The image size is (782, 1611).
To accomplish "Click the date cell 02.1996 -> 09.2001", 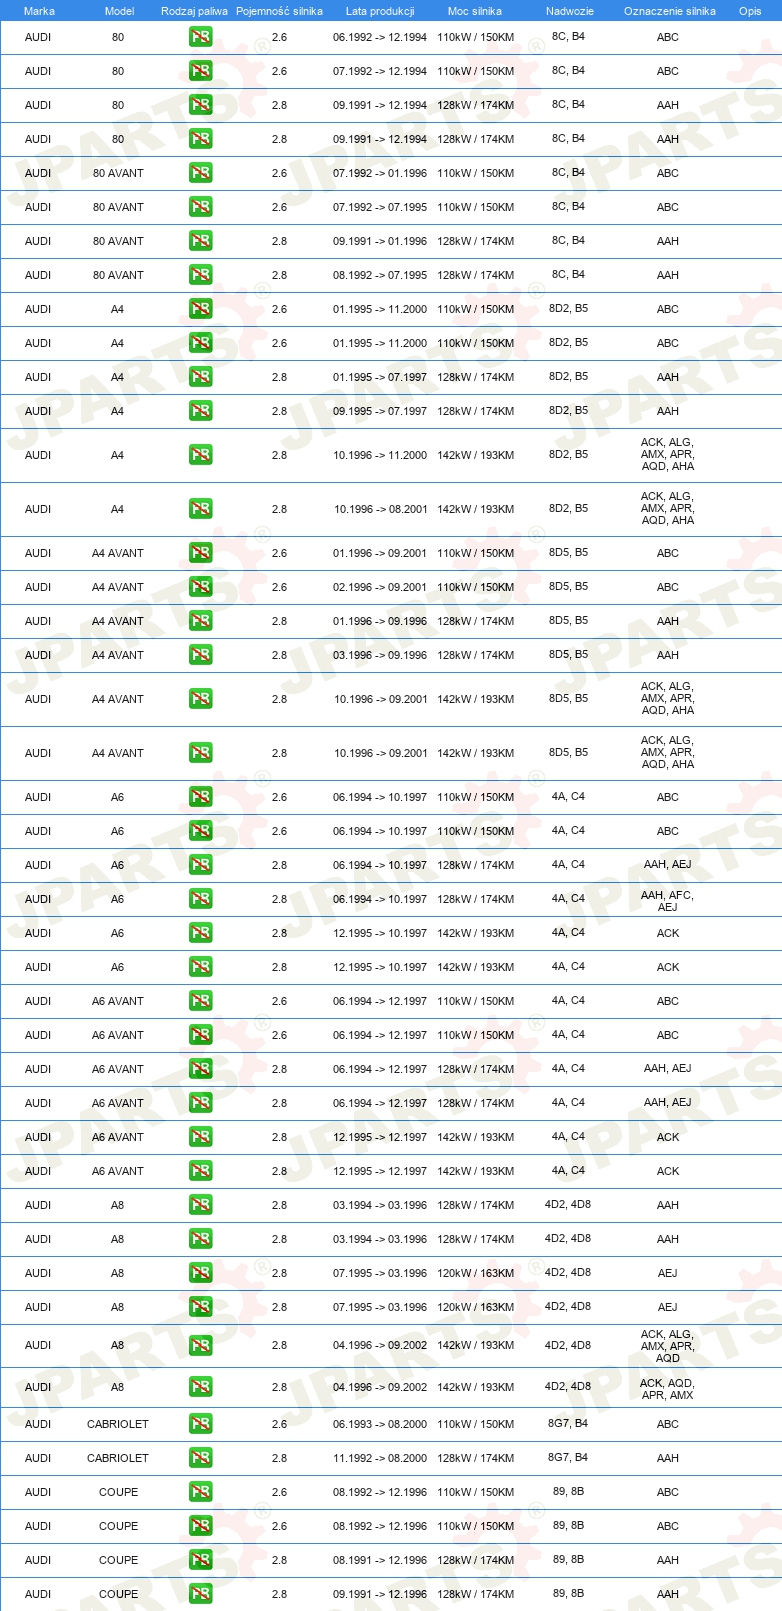I will pyautogui.click(x=380, y=587).
